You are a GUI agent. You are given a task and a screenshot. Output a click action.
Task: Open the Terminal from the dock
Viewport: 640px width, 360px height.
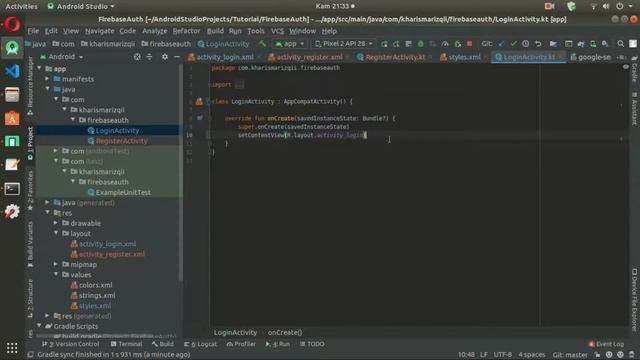coord(12,189)
